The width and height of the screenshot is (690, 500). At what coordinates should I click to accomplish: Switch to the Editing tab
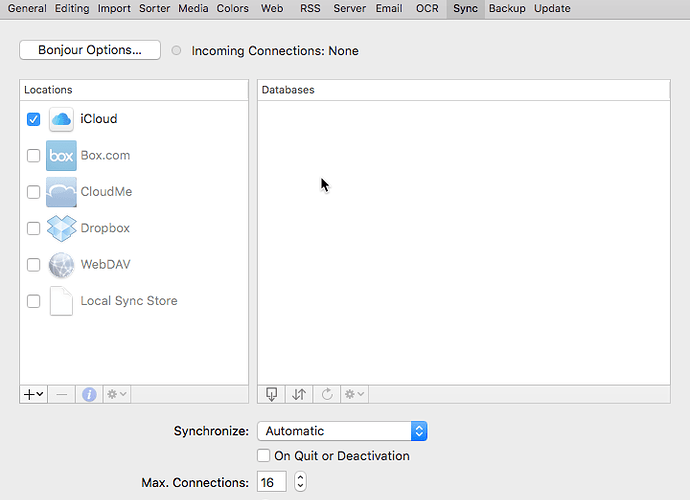point(72,8)
